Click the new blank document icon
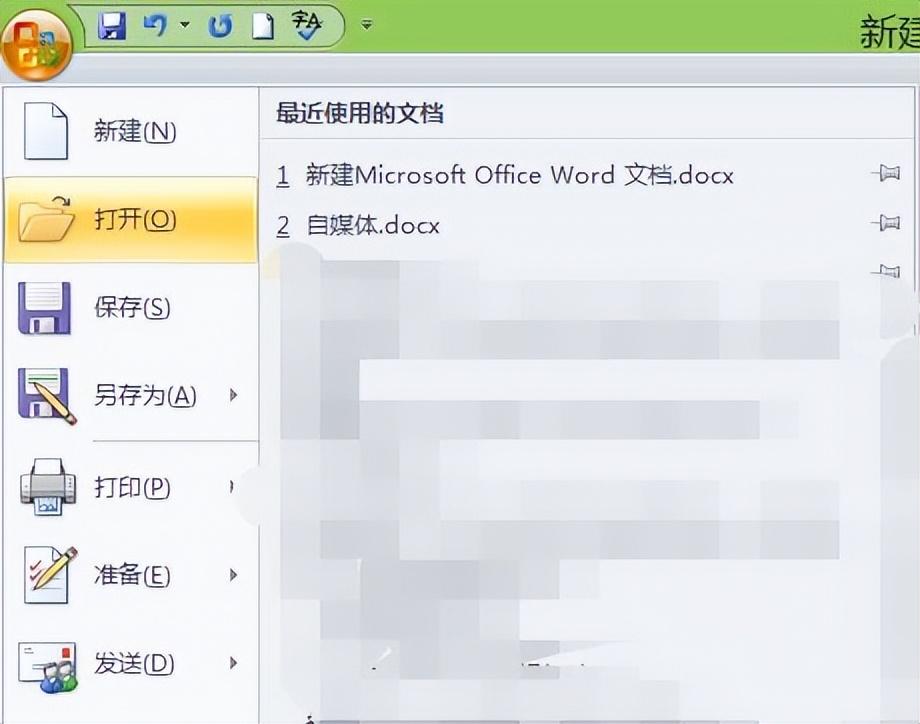The width and height of the screenshot is (920, 724). click(262, 24)
